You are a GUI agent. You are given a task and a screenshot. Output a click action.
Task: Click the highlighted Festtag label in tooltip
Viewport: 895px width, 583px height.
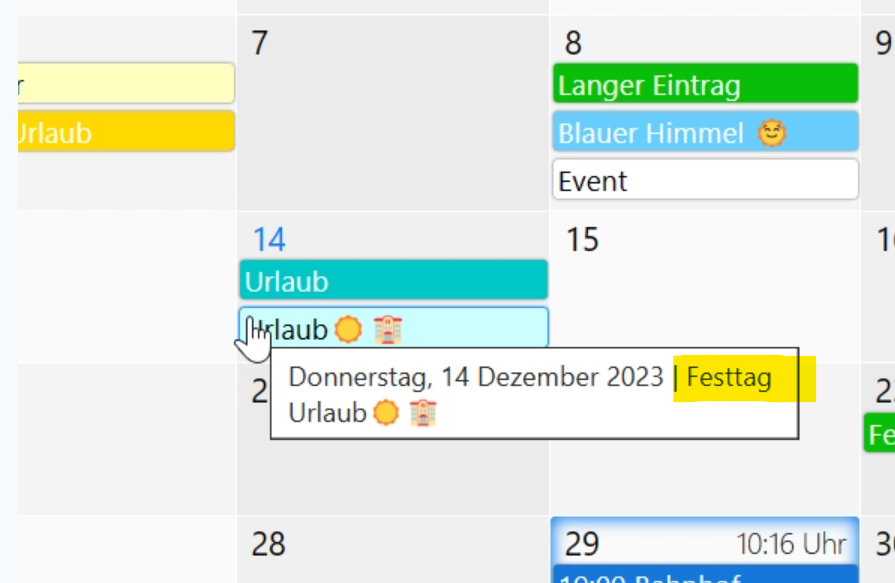click(x=729, y=379)
